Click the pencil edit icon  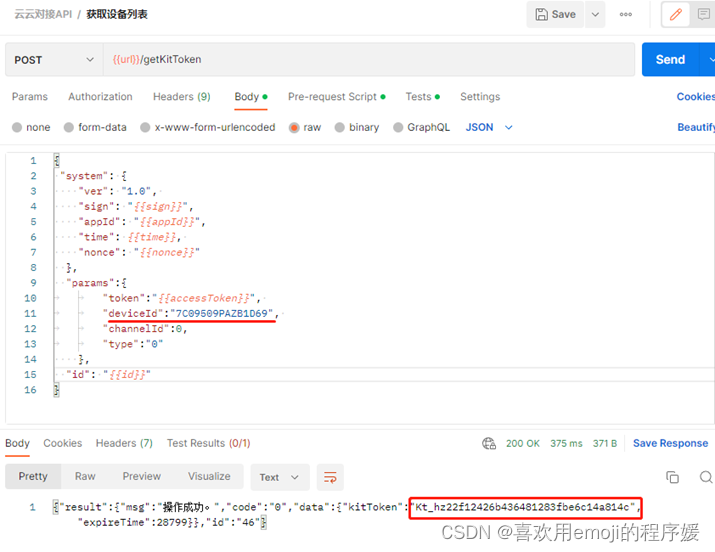coord(675,15)
